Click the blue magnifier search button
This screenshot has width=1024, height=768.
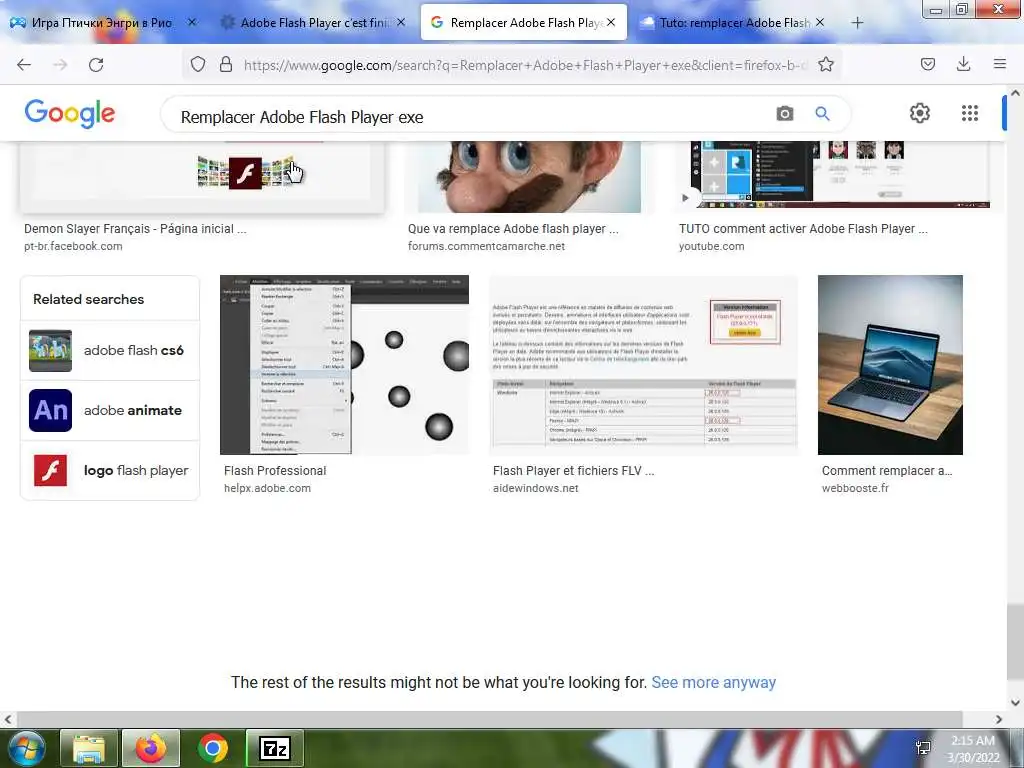pyautogui.click(x=822, y=114)
